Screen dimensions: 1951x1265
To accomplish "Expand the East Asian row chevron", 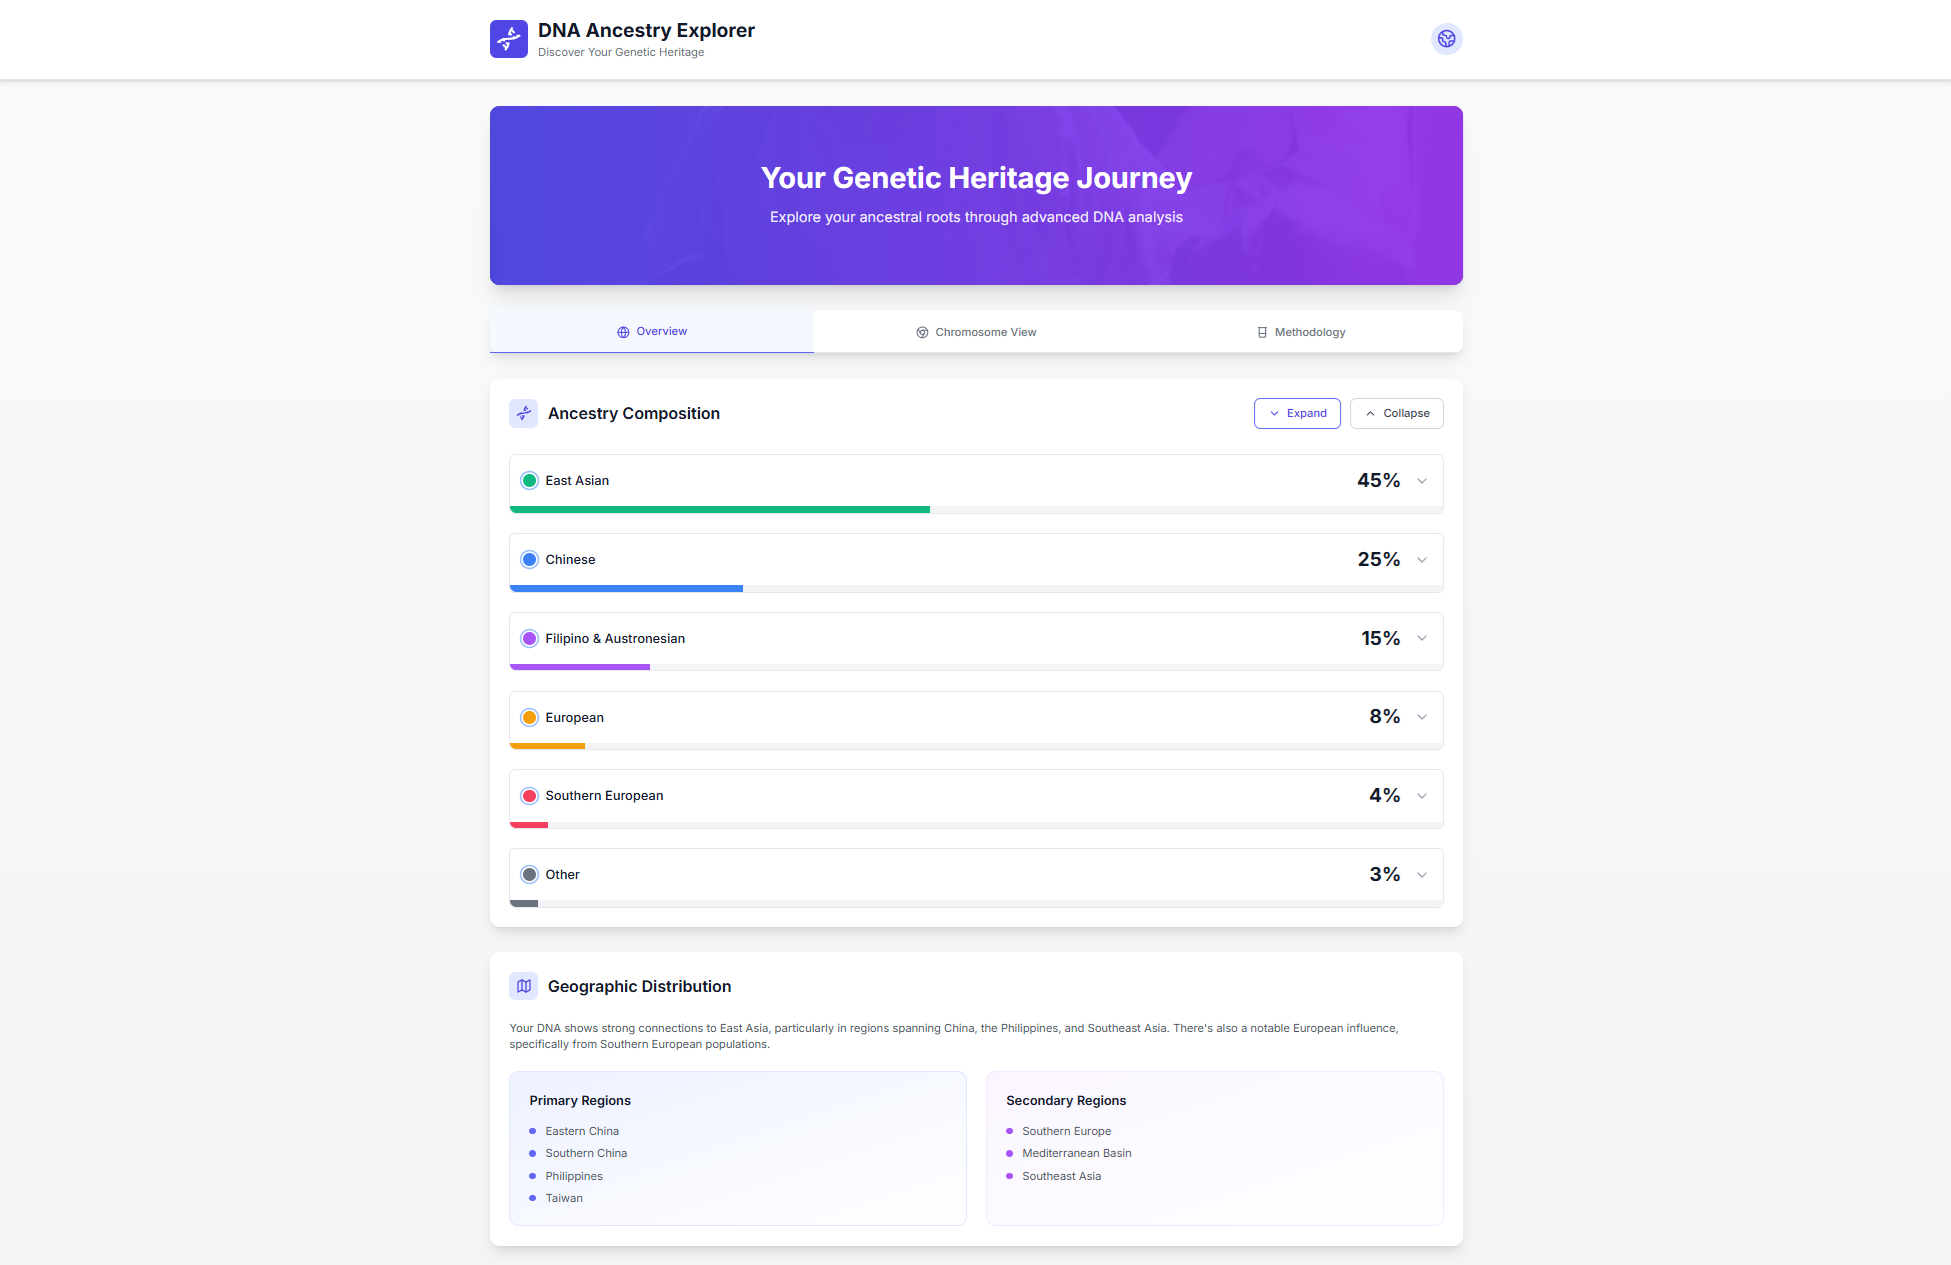I will (x=1422, y=481).
